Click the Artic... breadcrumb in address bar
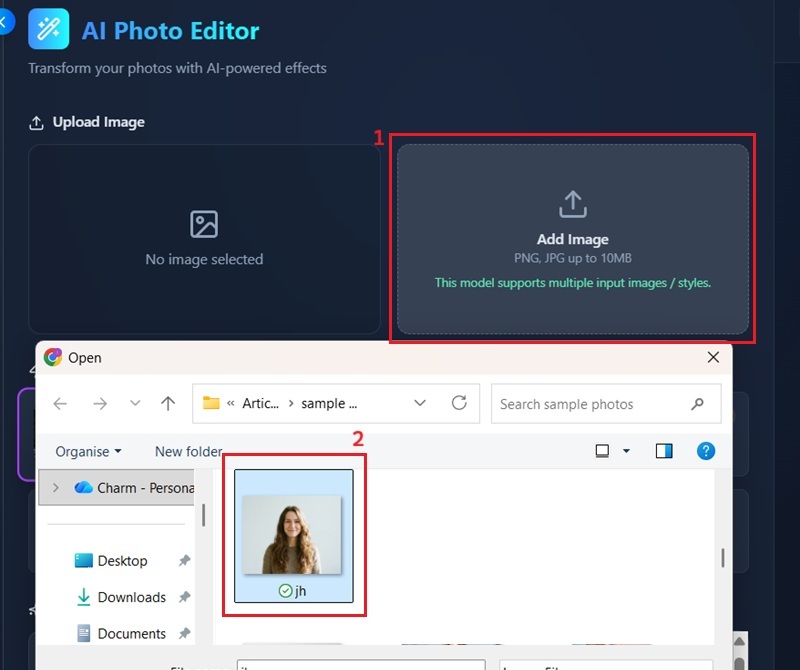 [x=261, y=403]
